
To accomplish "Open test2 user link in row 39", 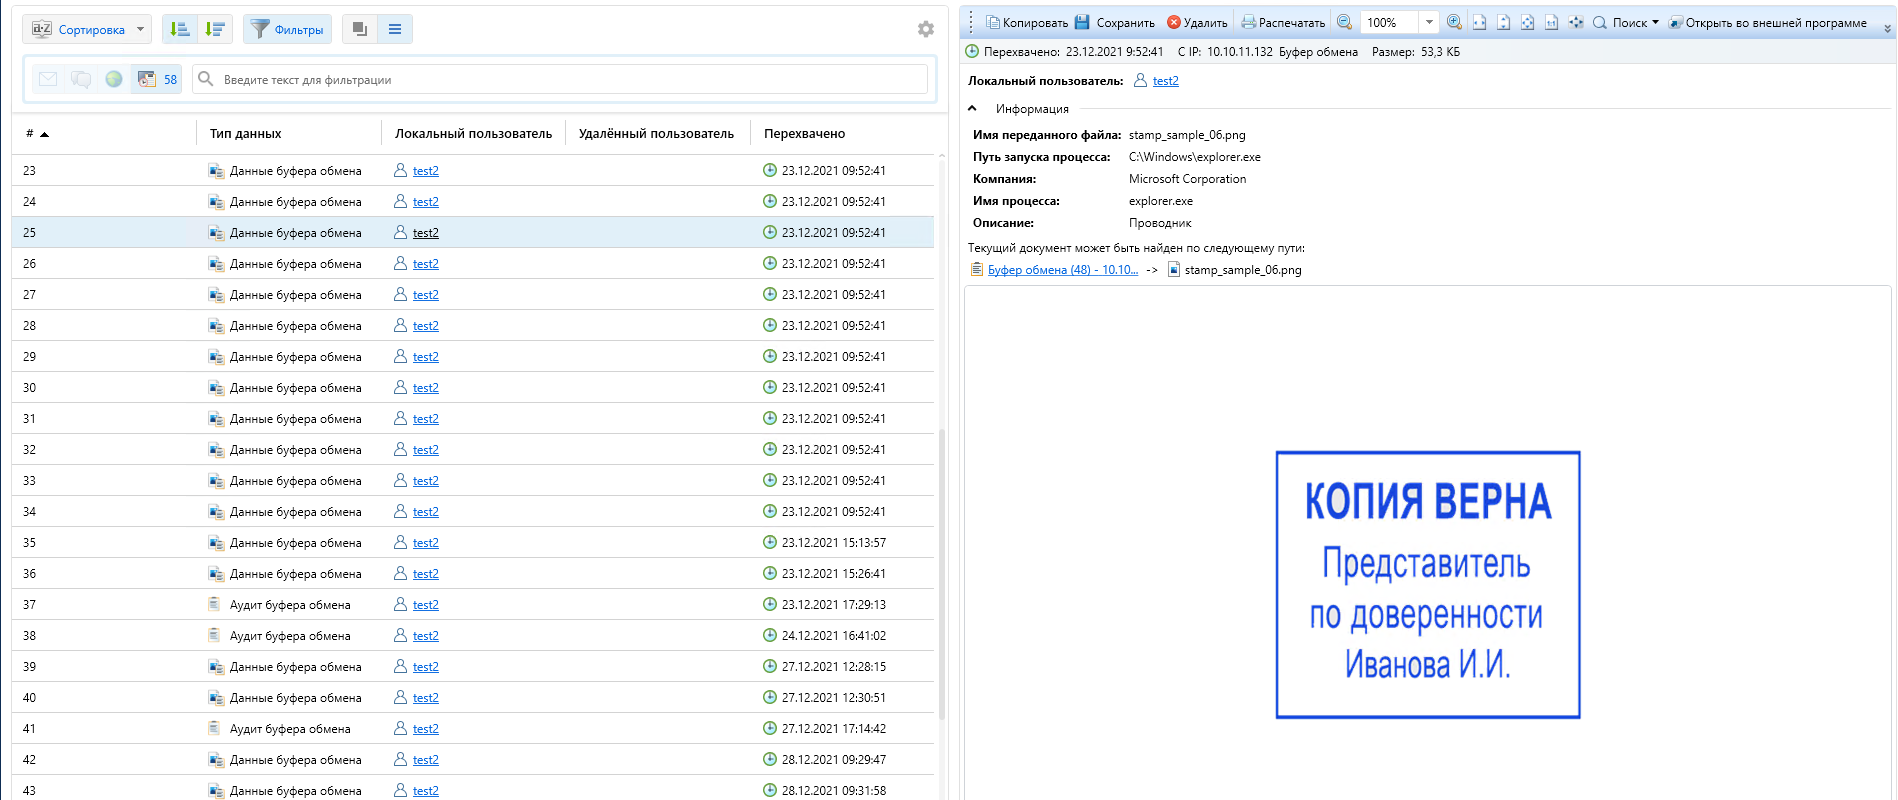I will click(x=426, y=667).
